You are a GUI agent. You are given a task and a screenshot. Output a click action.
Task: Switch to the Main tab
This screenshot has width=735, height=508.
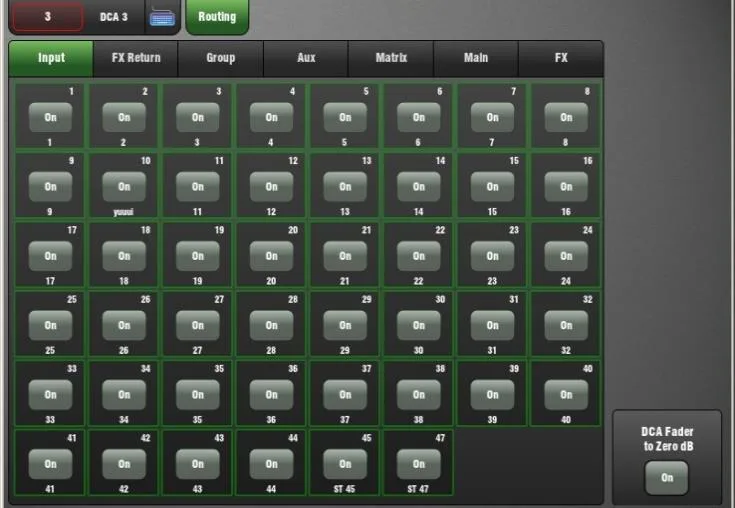click(476, 58)
